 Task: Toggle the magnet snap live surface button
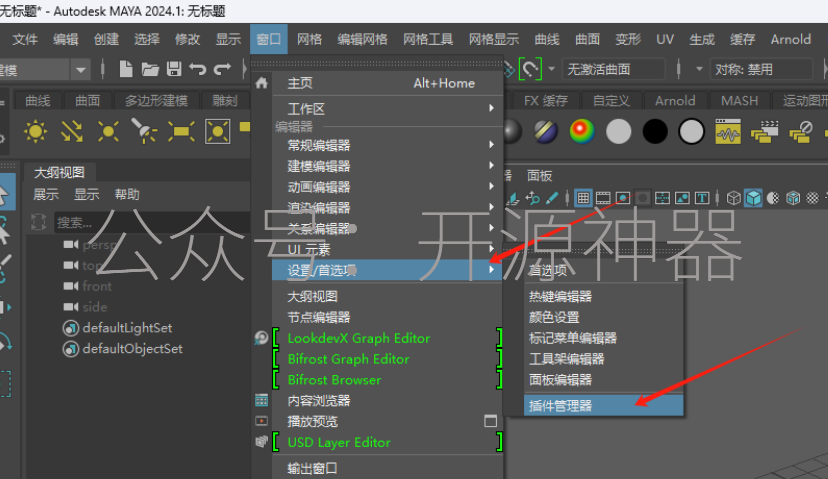pos(531,69)
